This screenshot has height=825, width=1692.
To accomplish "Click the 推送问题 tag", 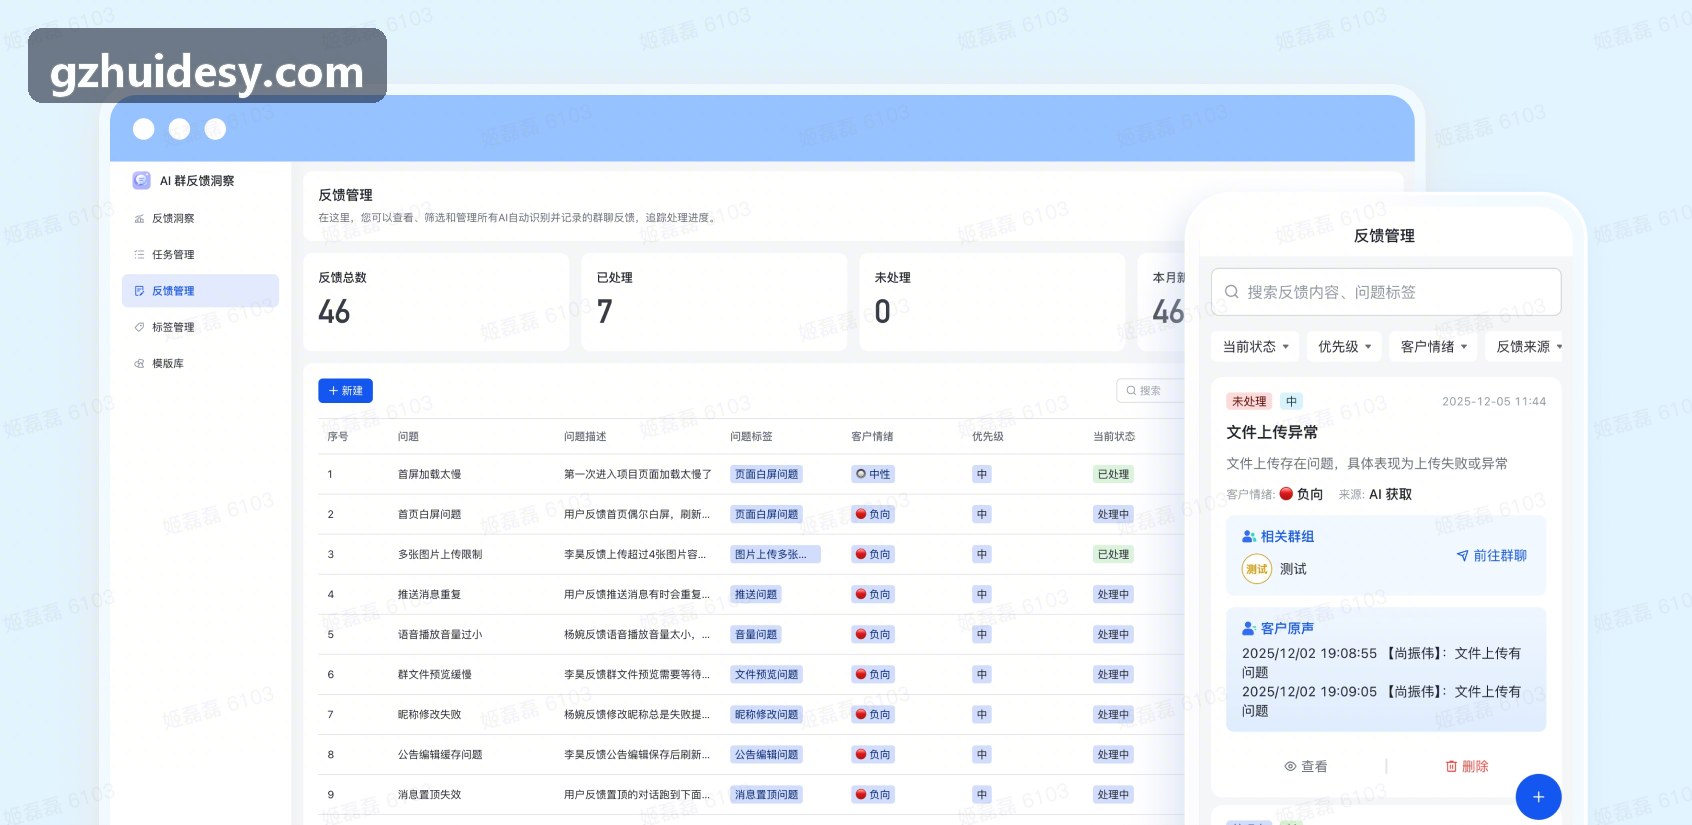I will 756,595.
